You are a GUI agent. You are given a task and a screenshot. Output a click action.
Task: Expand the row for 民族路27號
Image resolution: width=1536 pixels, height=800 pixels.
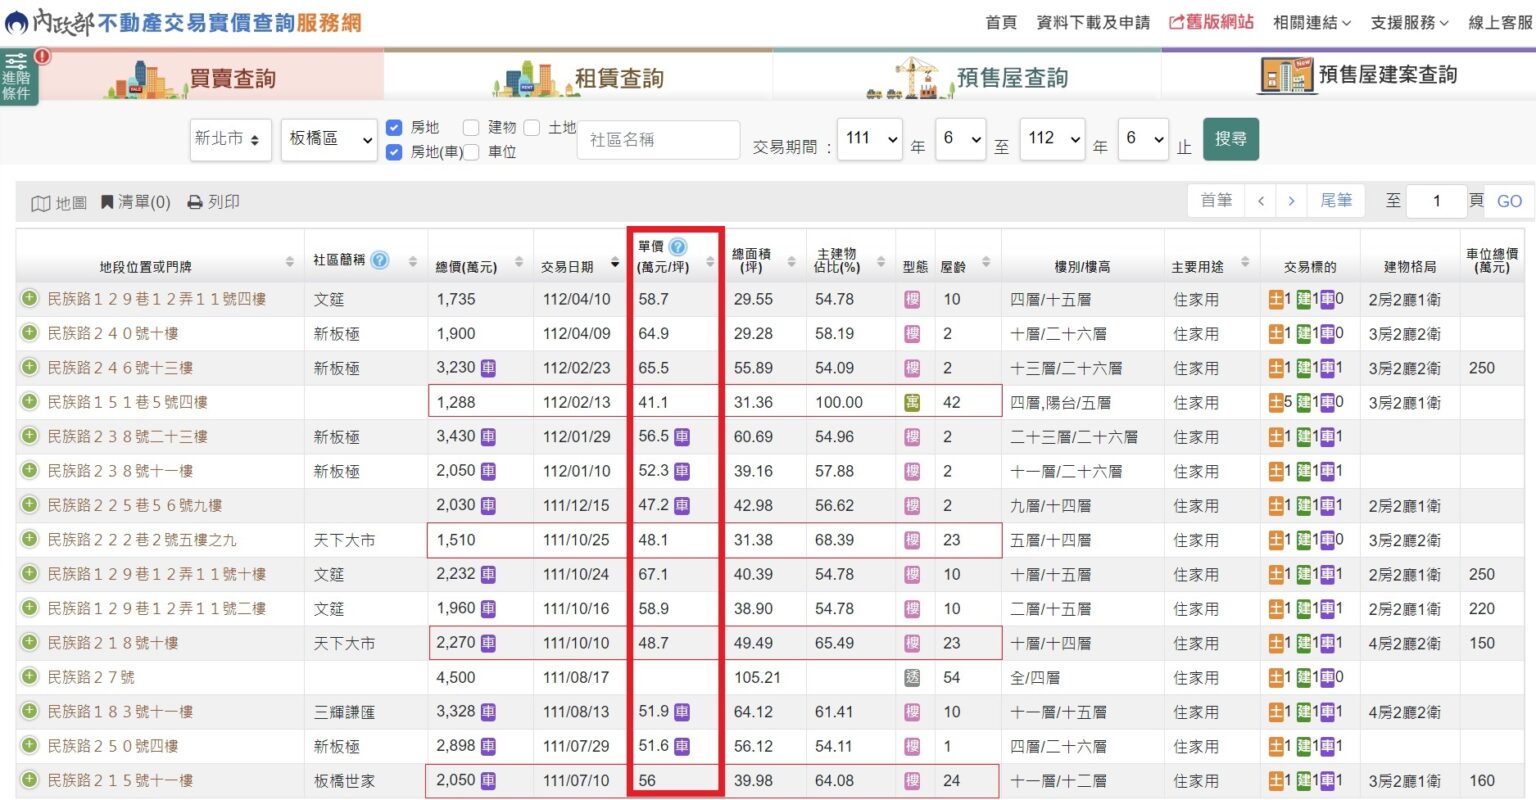click(29, 677)
